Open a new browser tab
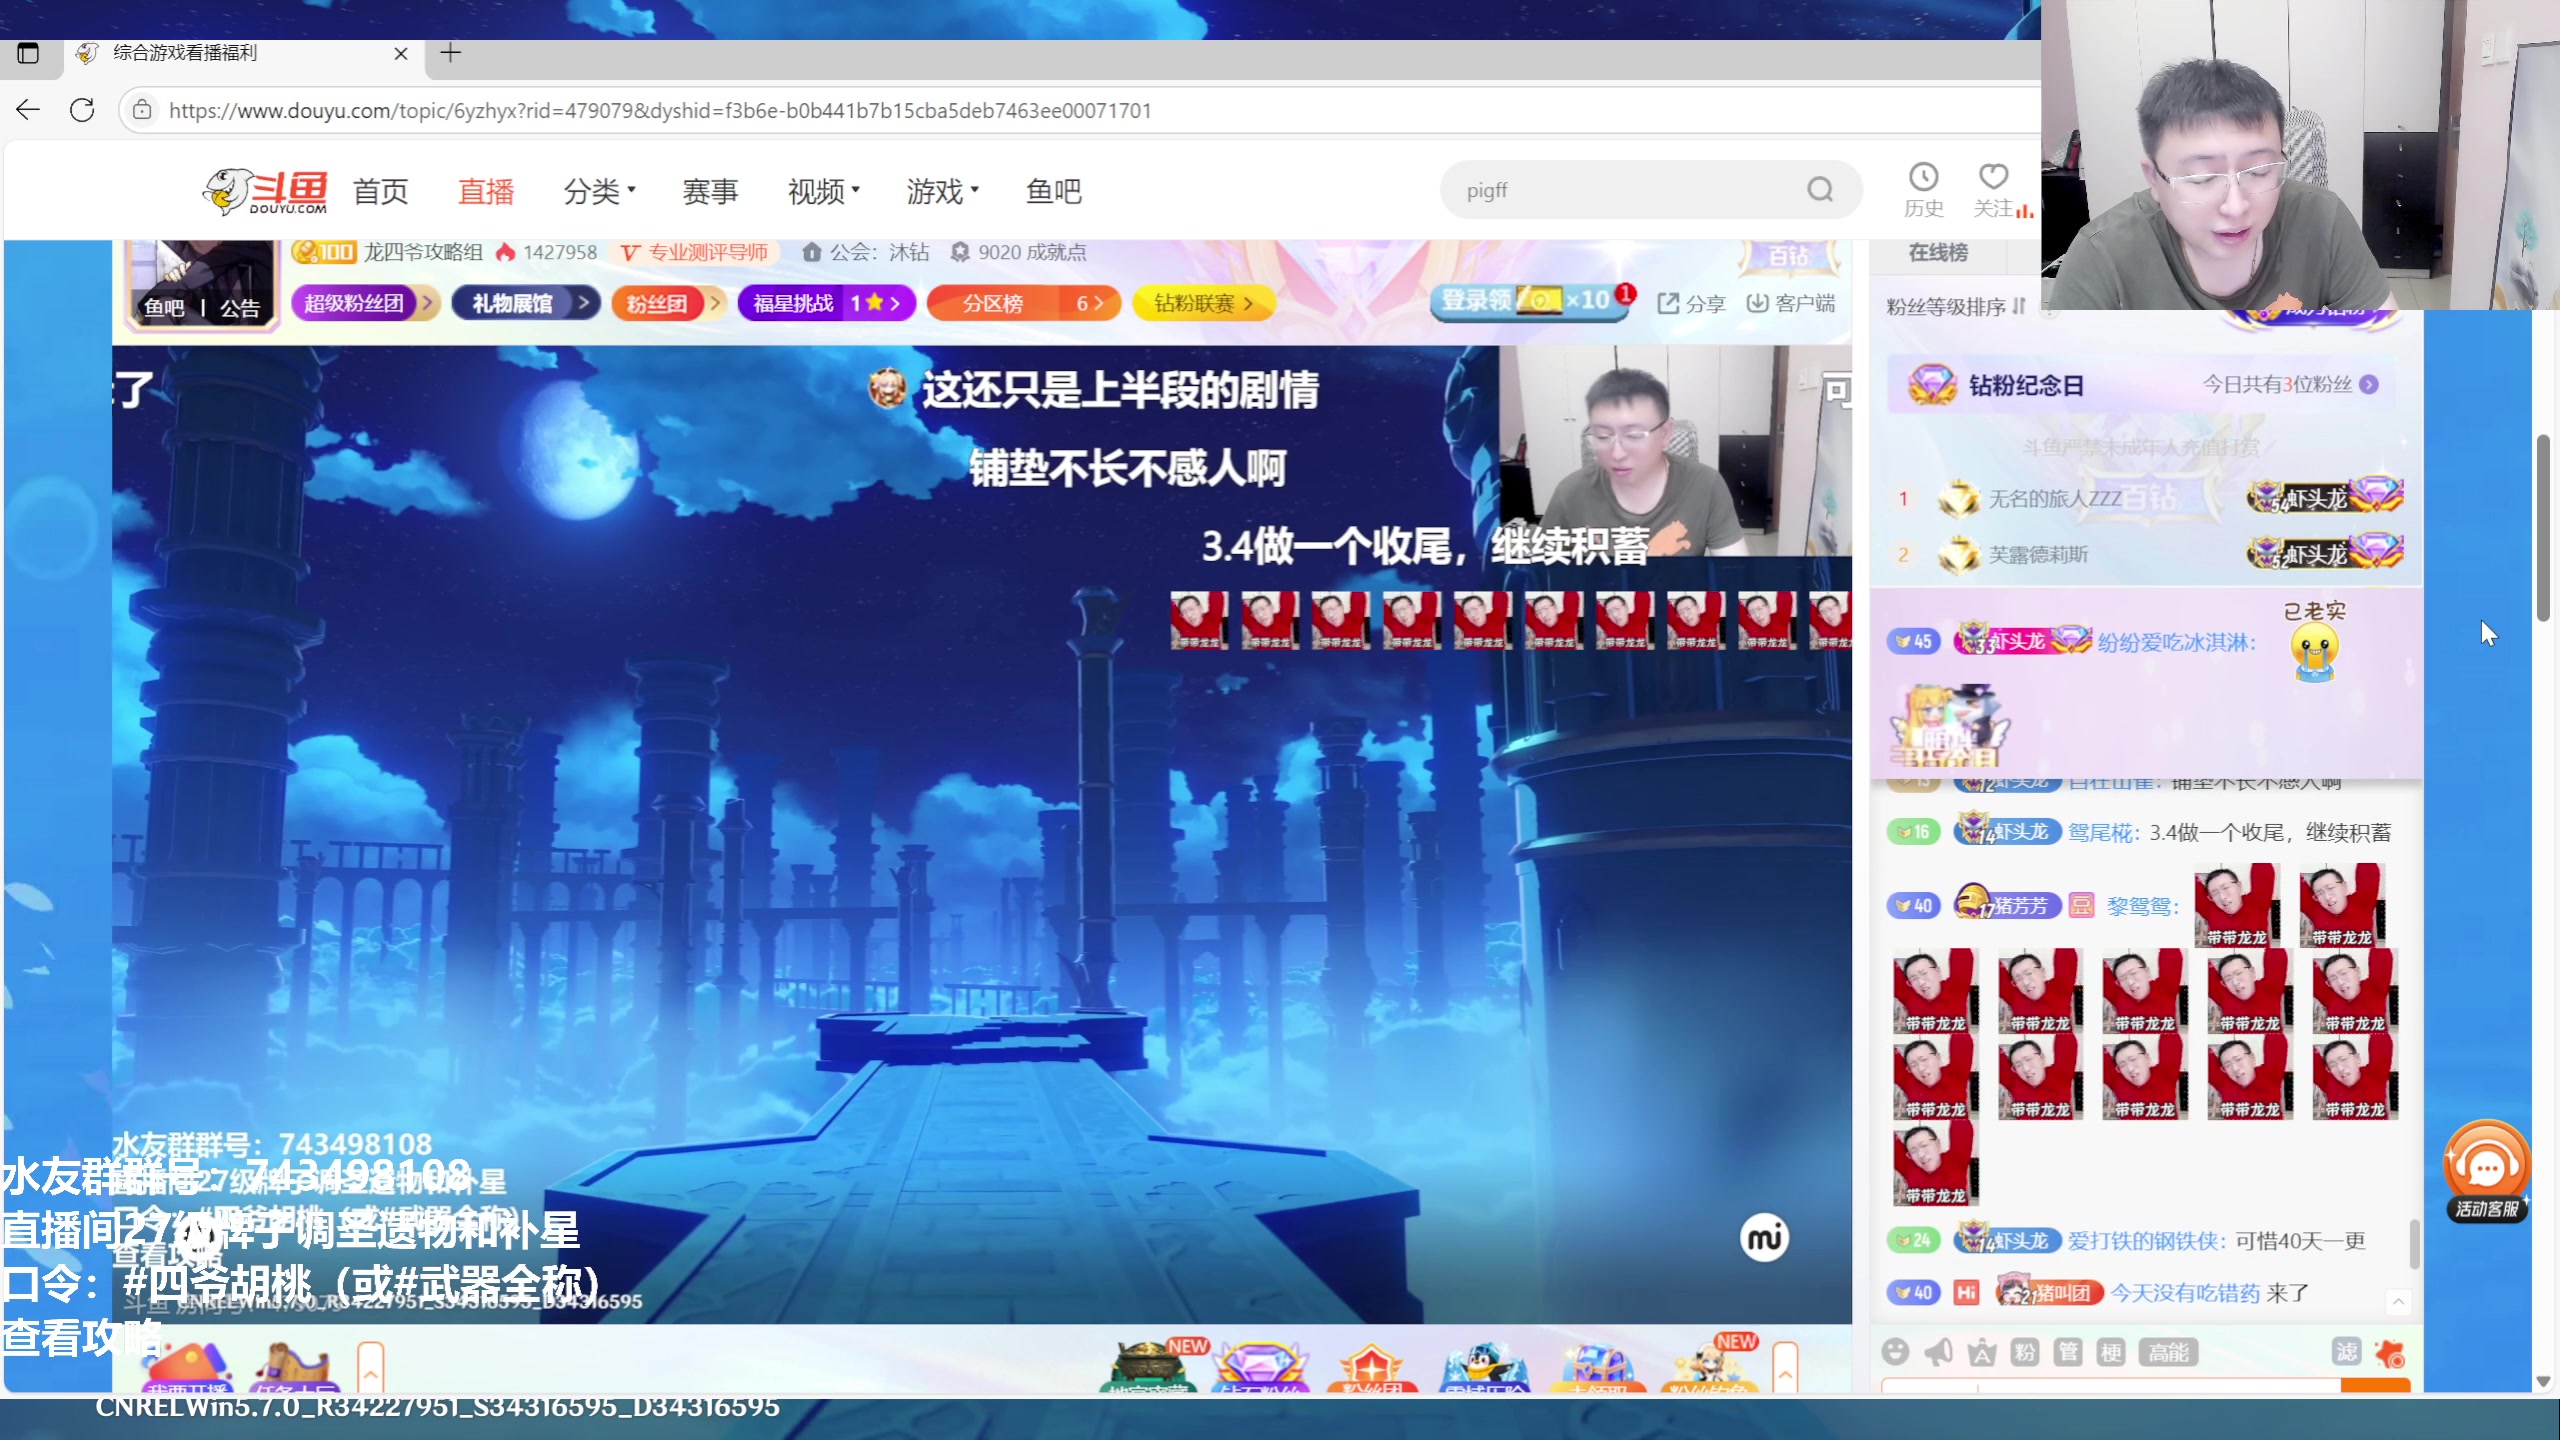The image size is (2560, 1440). coord(450,53)
